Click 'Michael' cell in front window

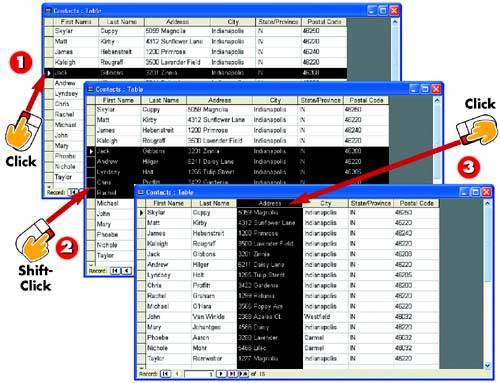[x=168, y=306]
